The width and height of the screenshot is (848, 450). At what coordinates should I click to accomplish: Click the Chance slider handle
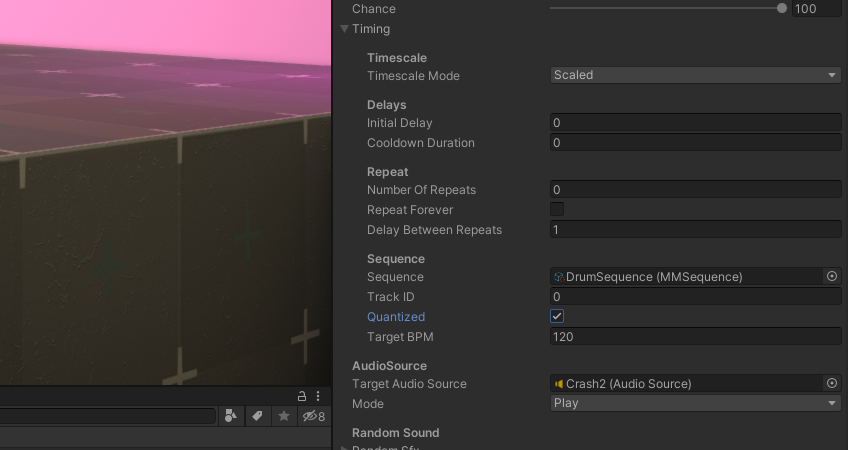[782, 8]
